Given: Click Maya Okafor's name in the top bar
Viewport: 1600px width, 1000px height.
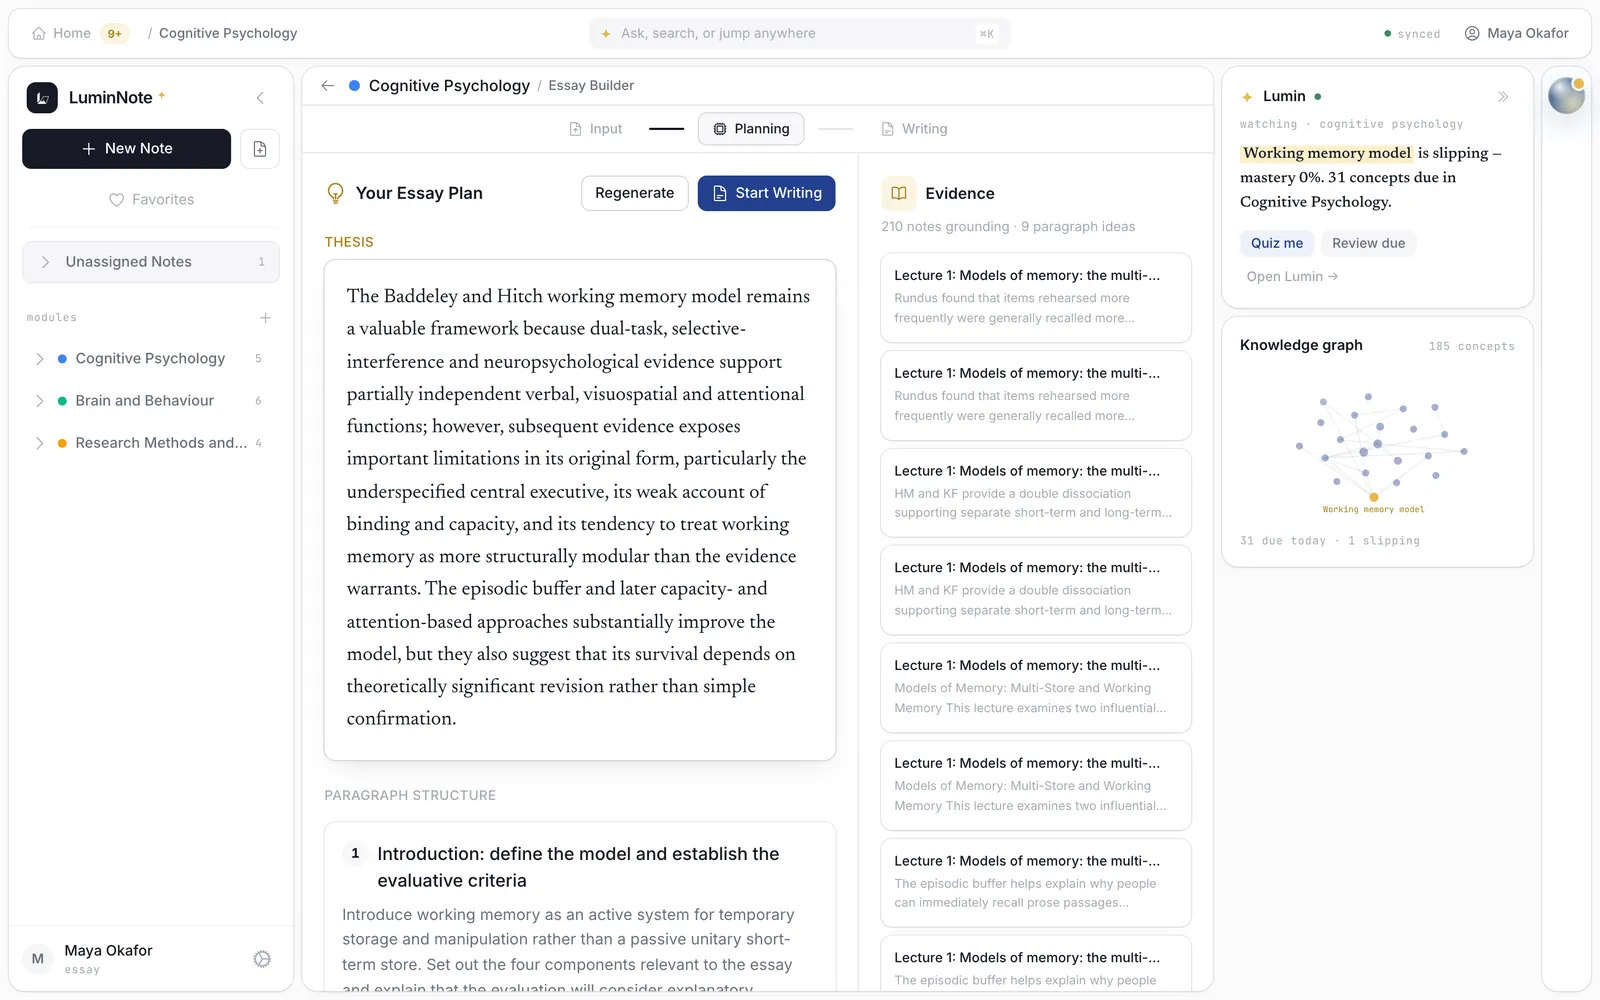Looking at the screenshot, I should click(x=1528, y=33).
